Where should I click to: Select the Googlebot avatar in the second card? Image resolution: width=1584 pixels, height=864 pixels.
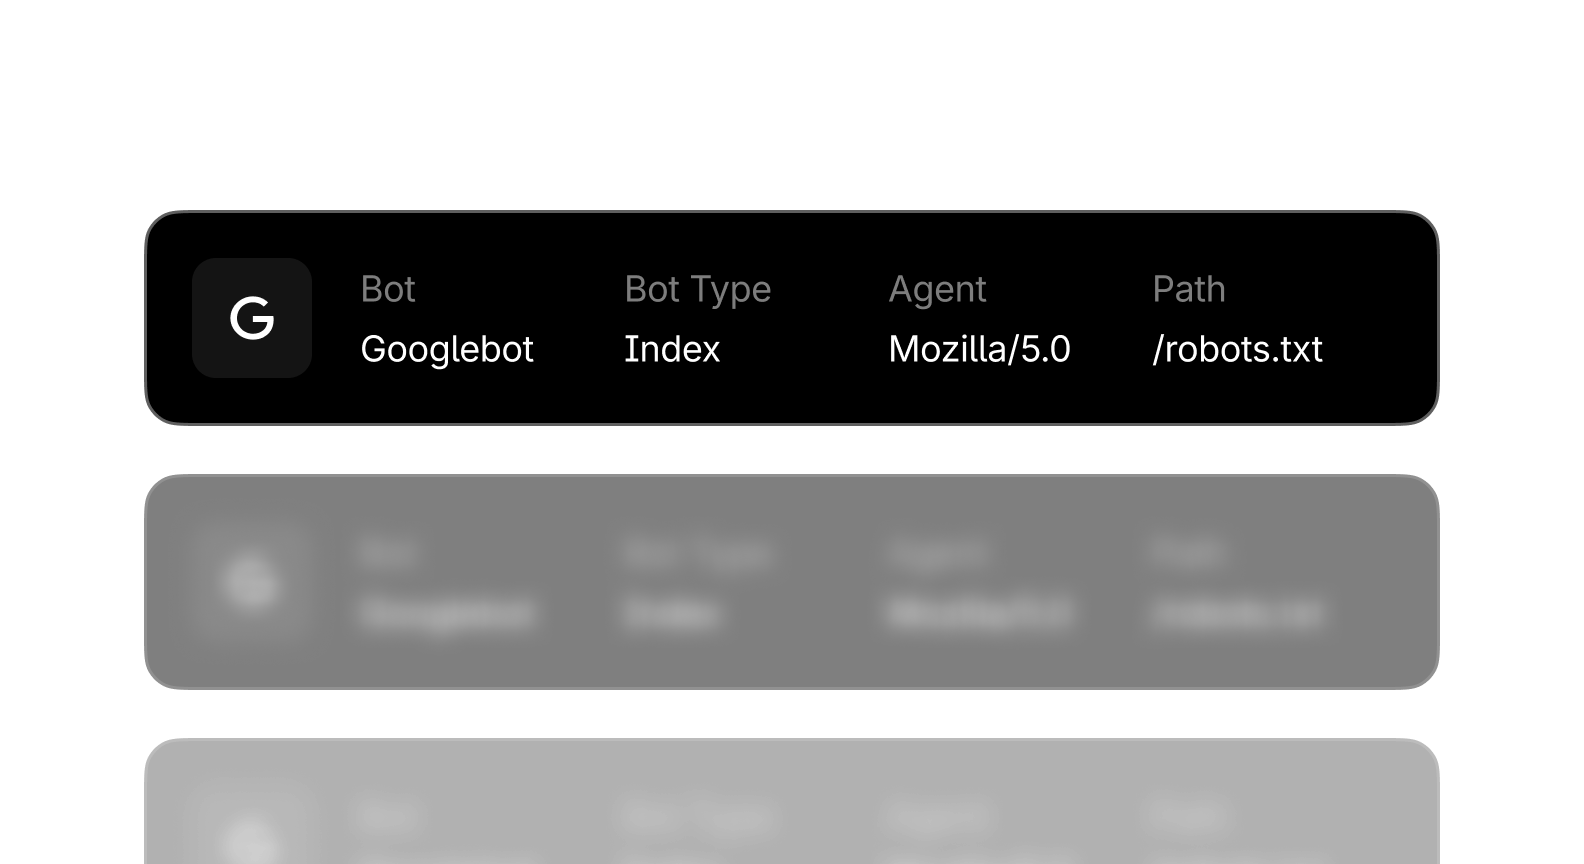point(251,583)
